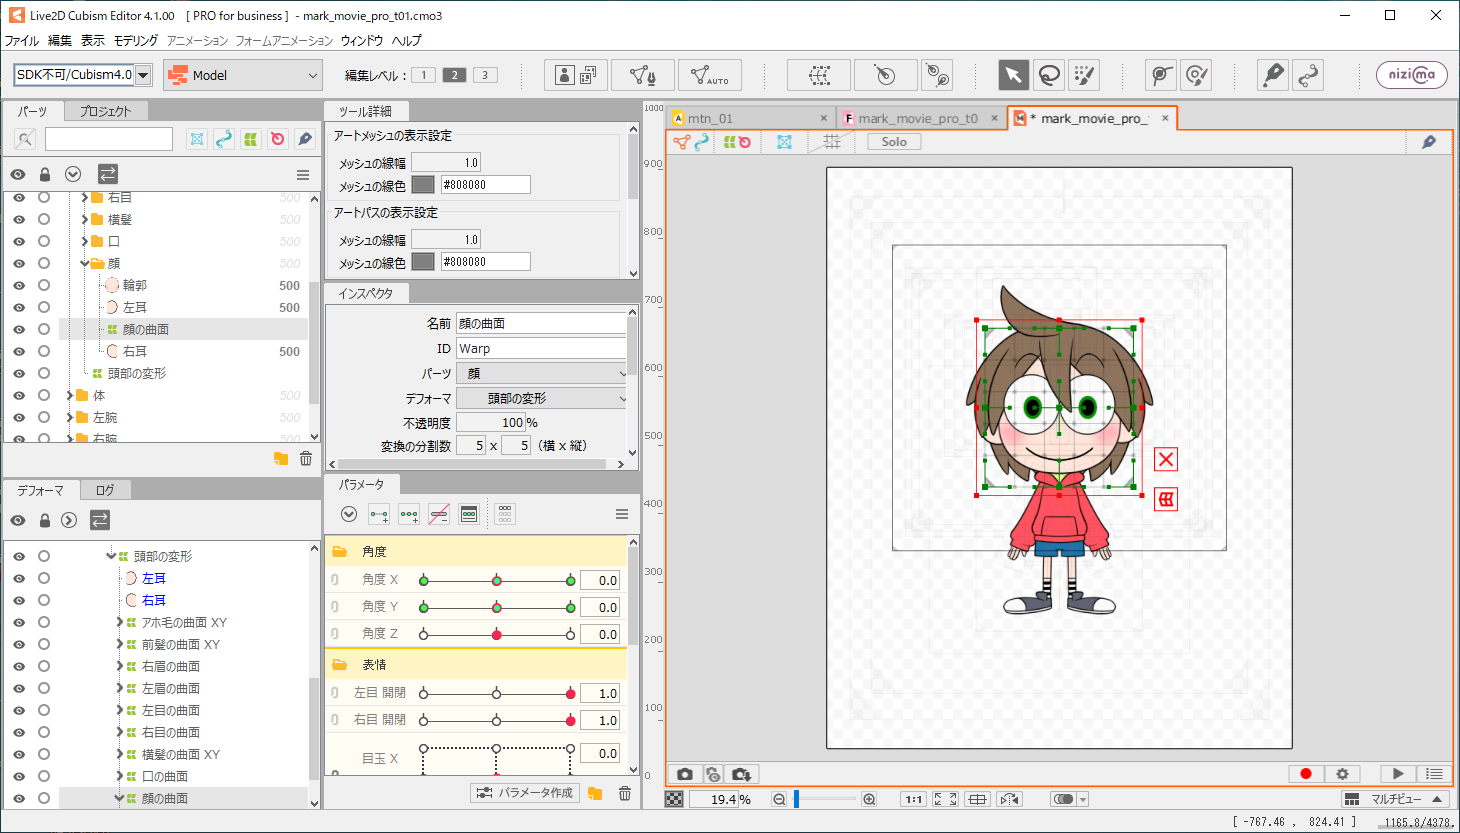The width and height of the screenshot is (1460, 833).
Task: Expand アホ毛の曲面 XY deformer node
Action: click(x=120, y=622)
